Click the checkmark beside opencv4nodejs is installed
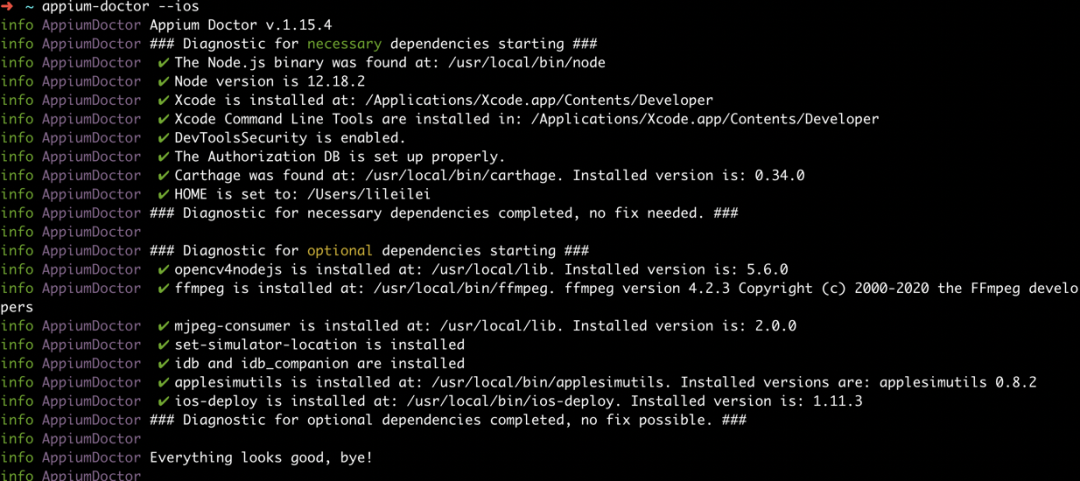 (x=163, y=269)
